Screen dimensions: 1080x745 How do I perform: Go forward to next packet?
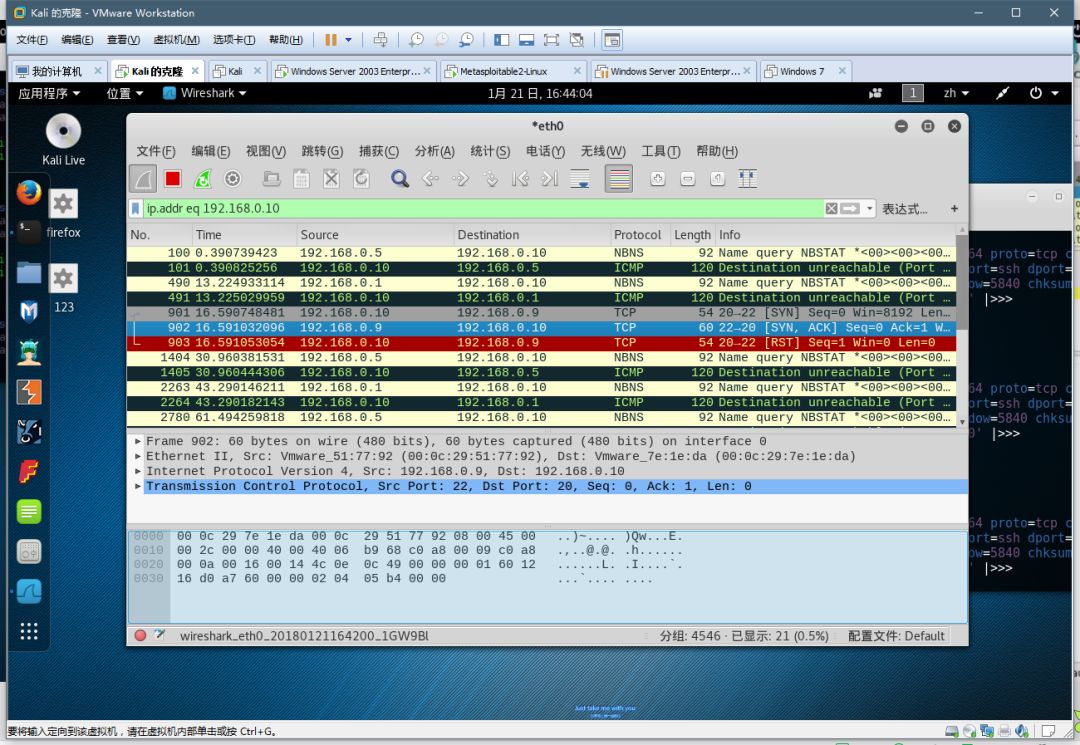click(460, 179)
